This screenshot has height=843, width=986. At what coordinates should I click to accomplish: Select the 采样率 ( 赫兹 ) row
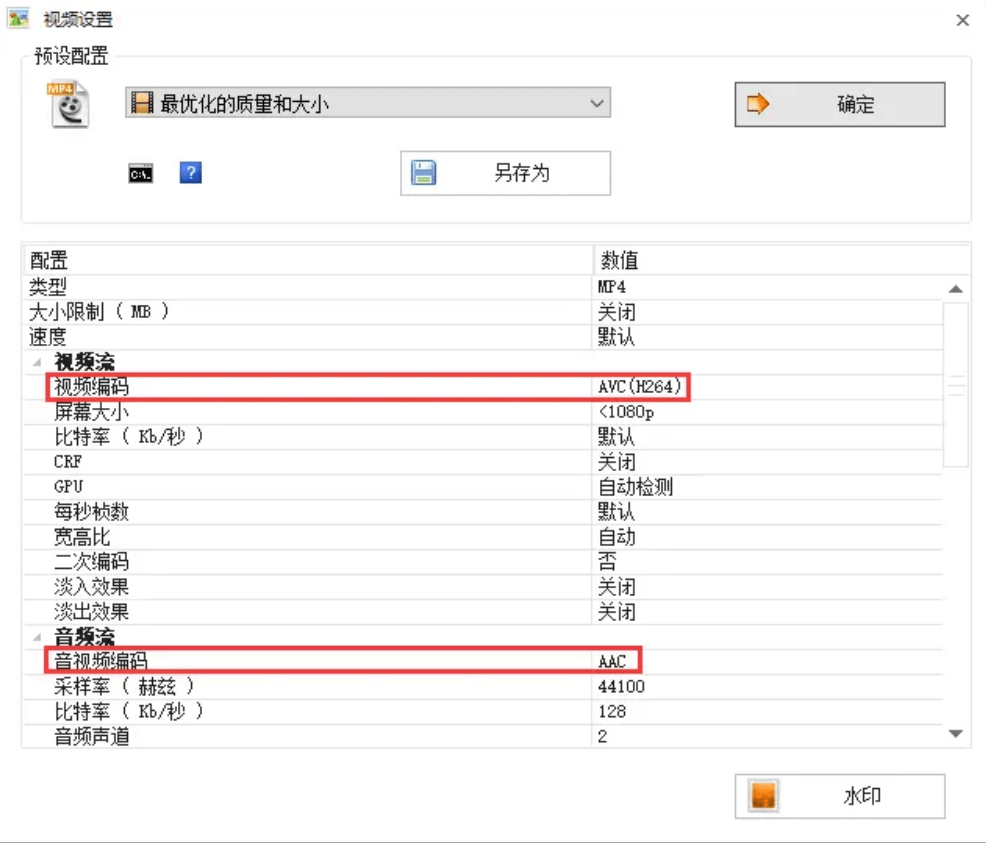(483, 686)
